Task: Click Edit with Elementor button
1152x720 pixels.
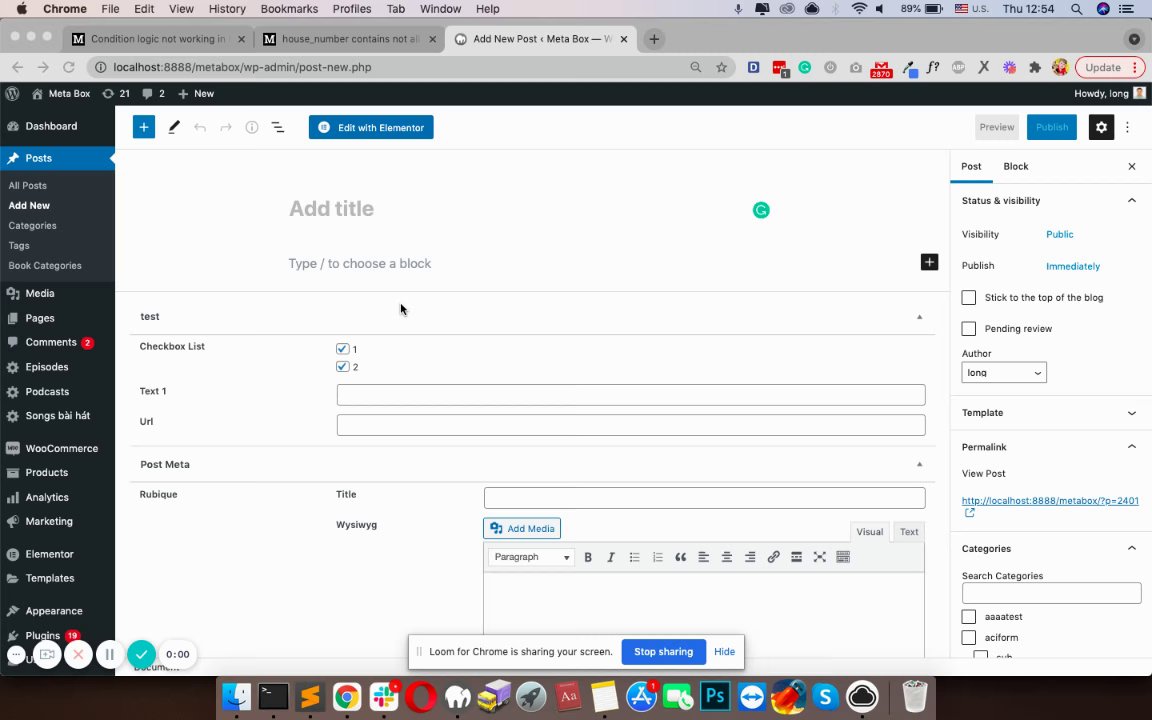Action: (371, 127)
